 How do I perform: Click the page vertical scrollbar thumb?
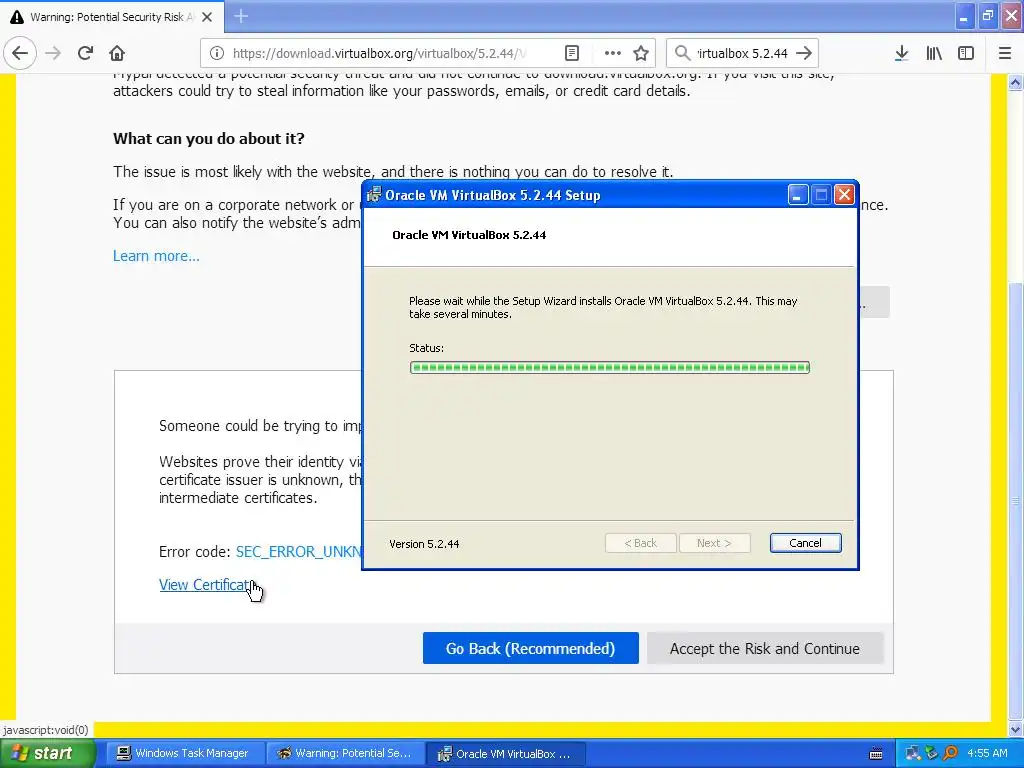point(1015,500)
